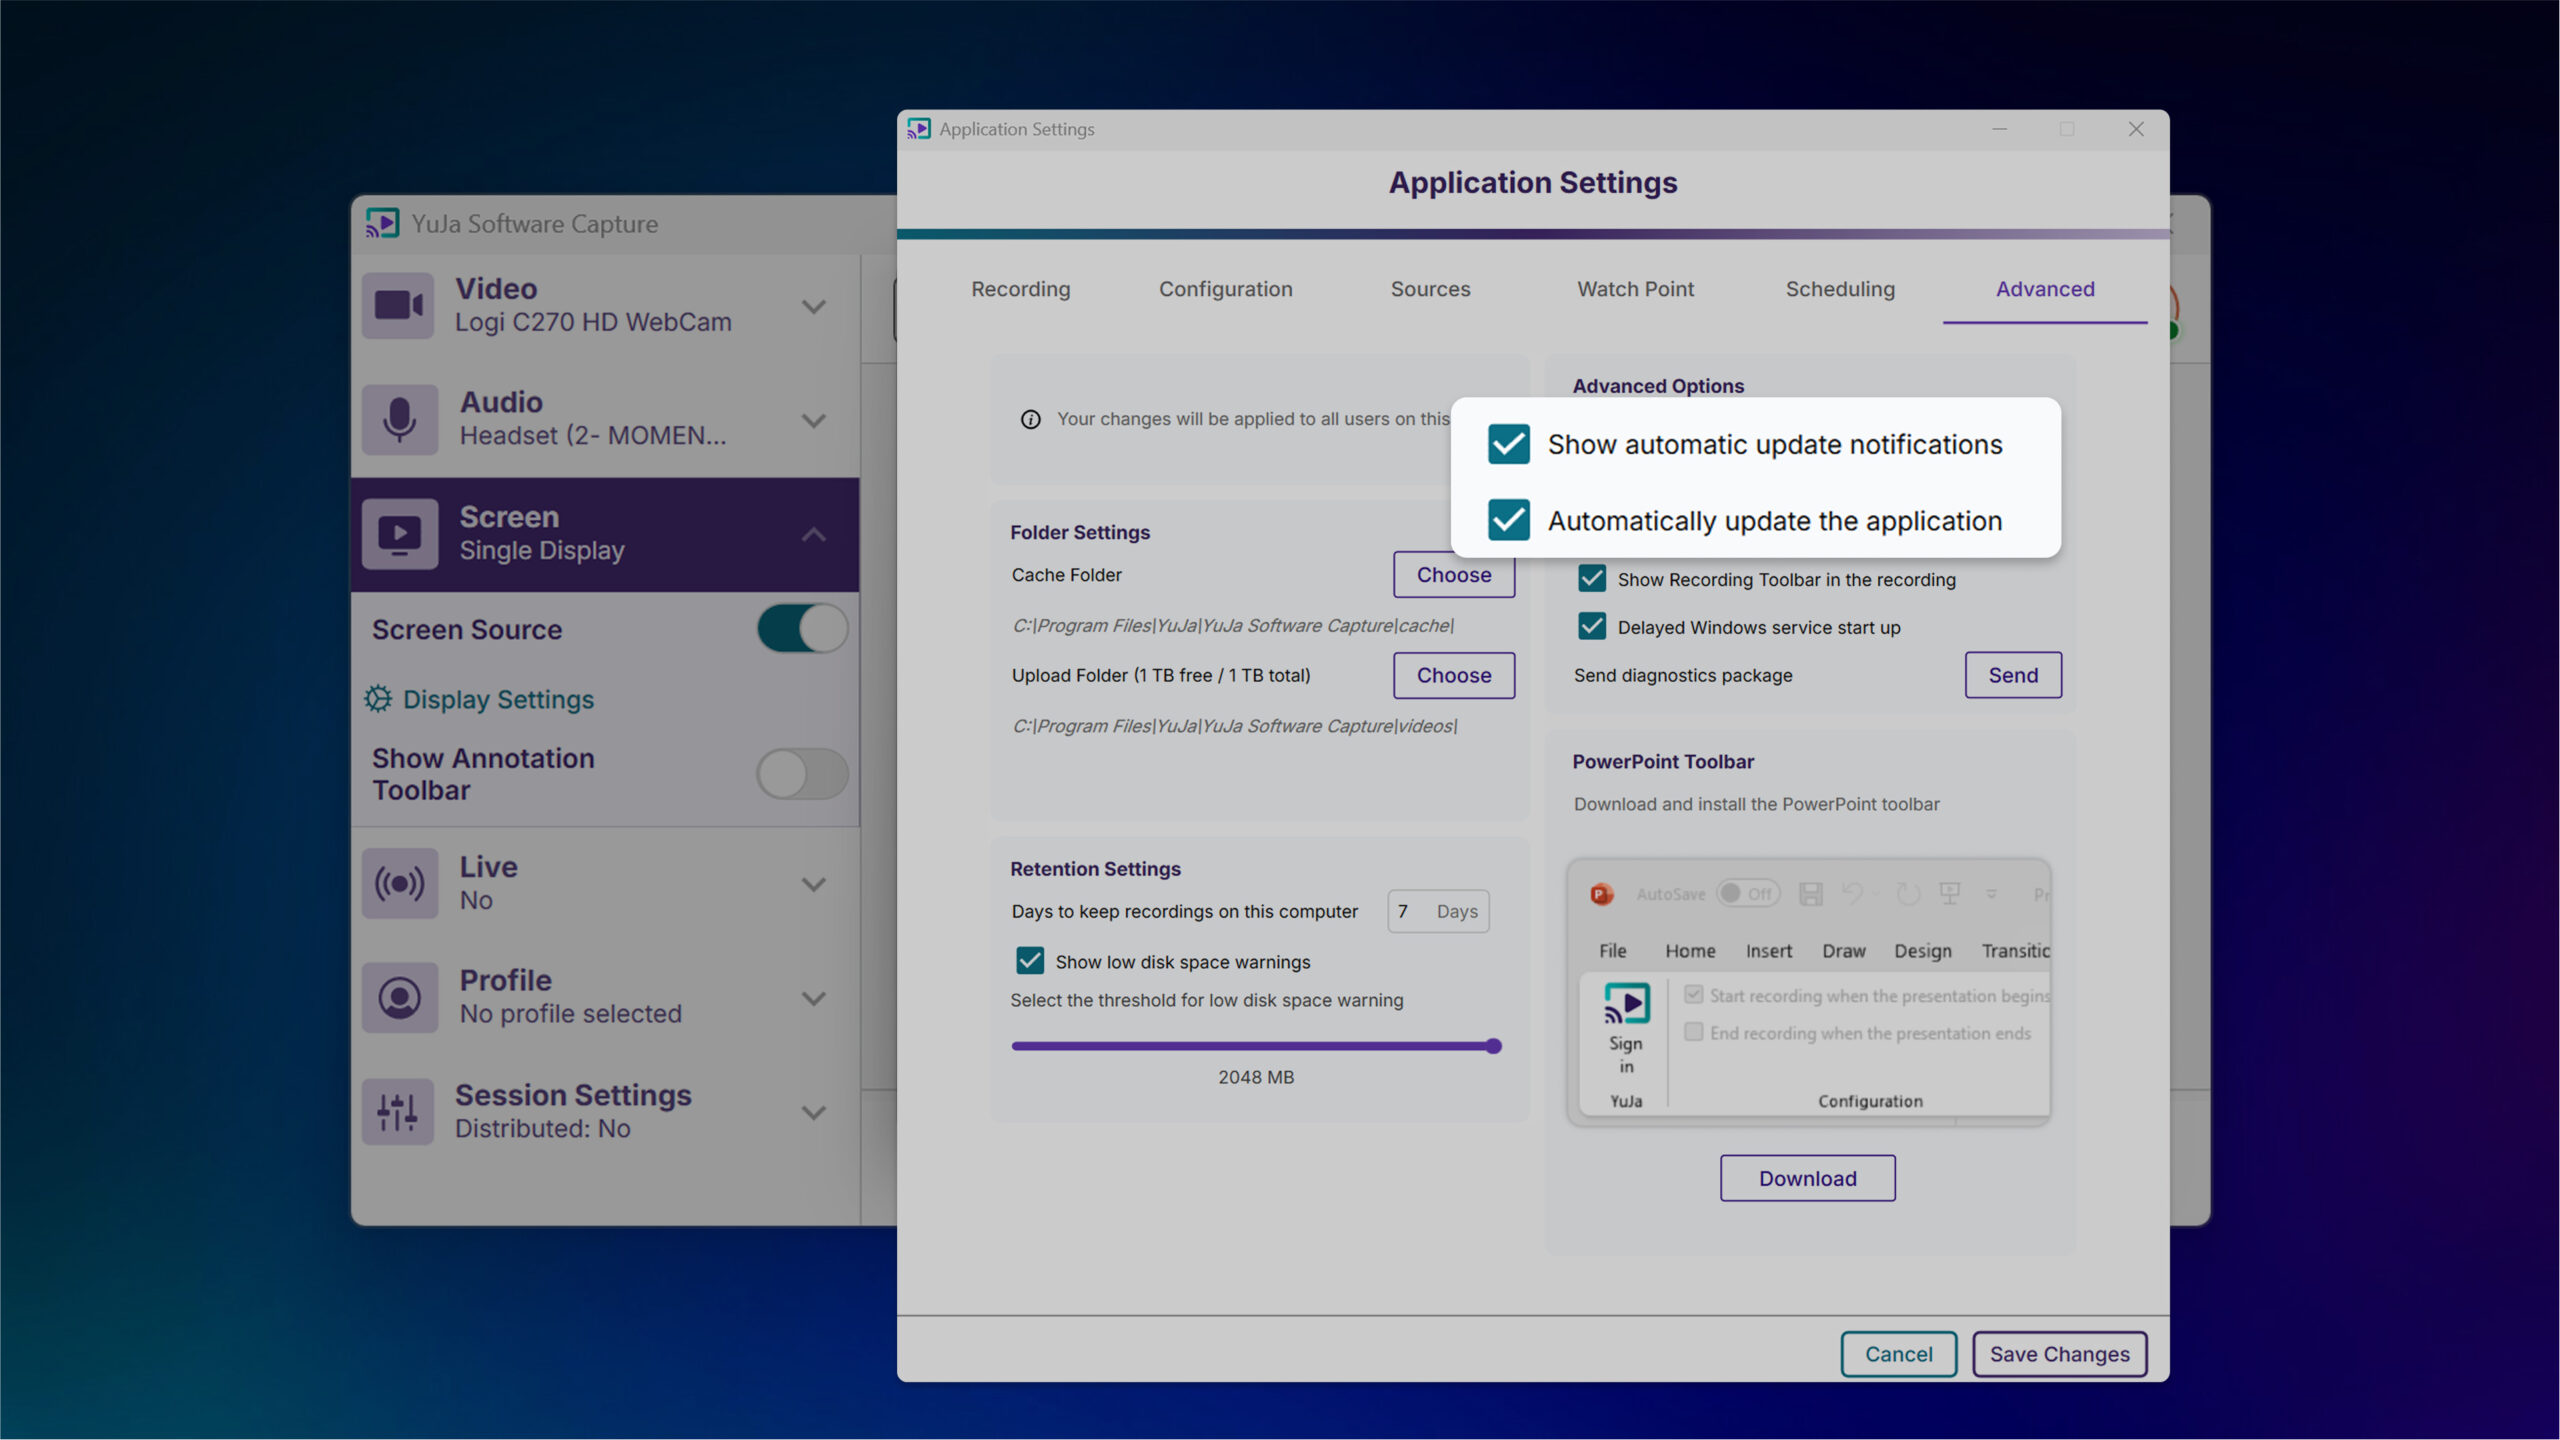Click the Session Settings sliders icon
2560x1440 pixels.
(x=398, y=1111)
